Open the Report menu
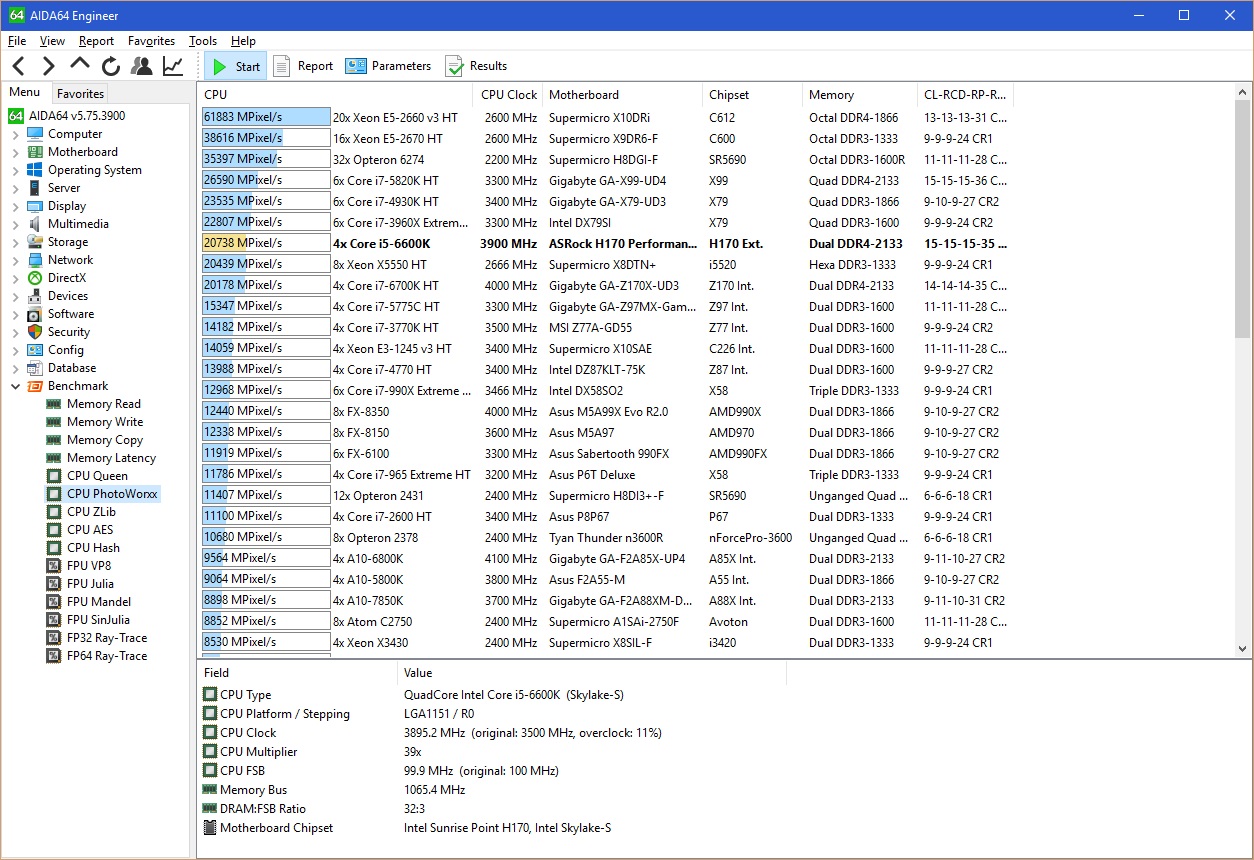The image size is (1254, 860). coord(97,41)
